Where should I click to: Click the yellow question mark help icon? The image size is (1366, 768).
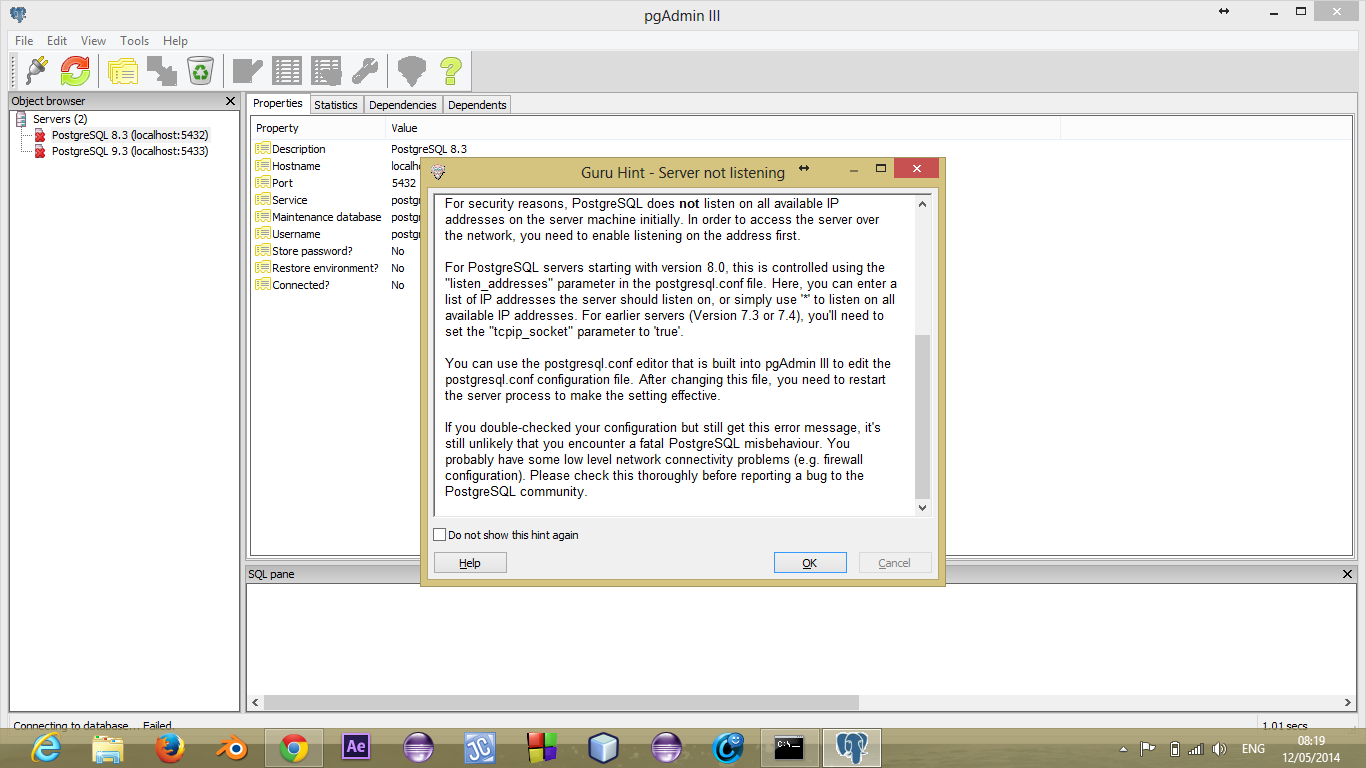coord(450,71)
